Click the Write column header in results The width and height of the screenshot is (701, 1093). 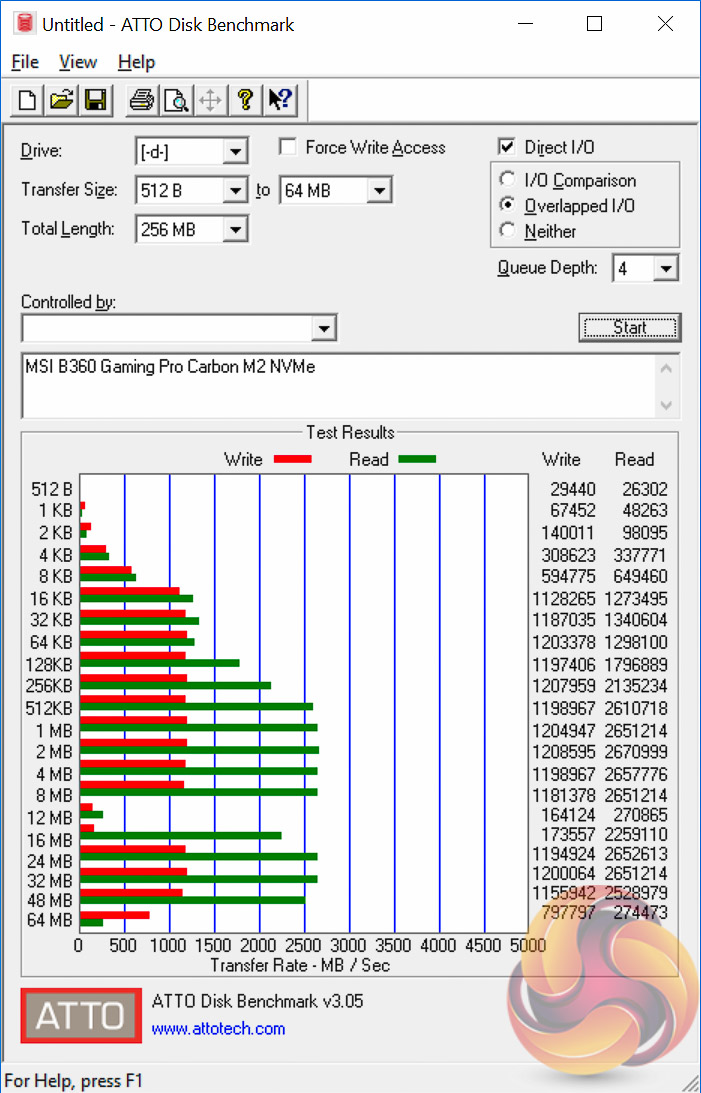[561, 459]
